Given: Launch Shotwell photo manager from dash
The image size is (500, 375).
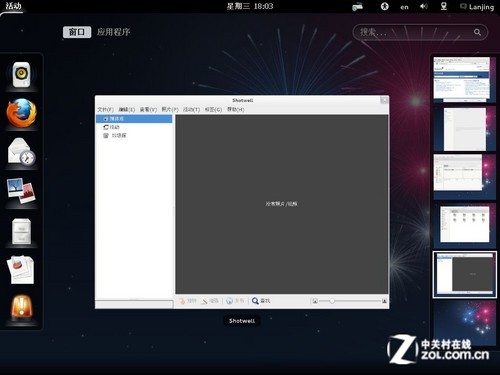Looking at the screenshot, I should (21, 191).
